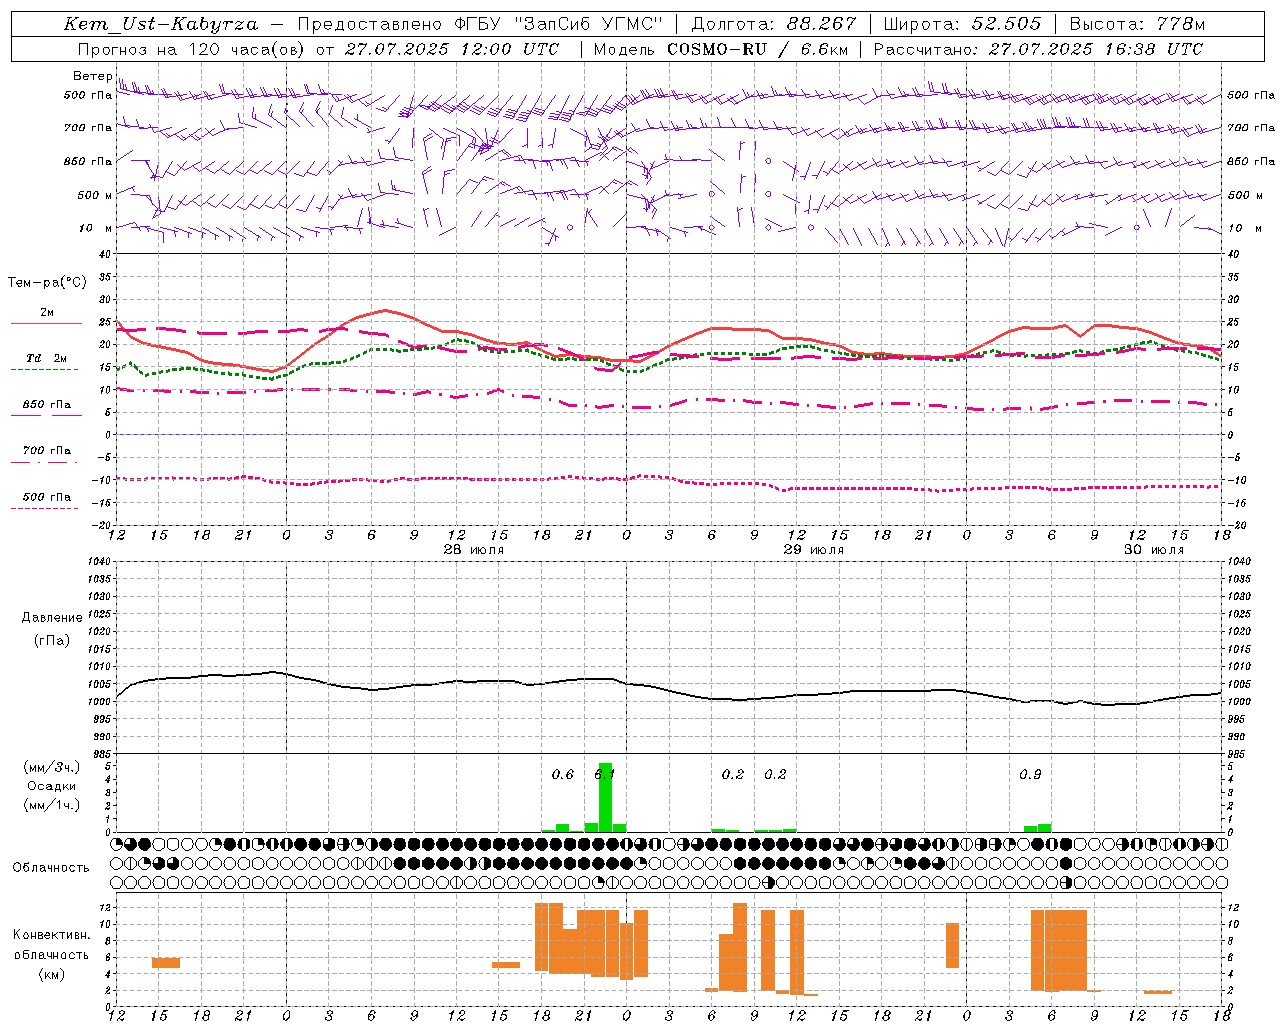Viewport: 1280px width, 1024px height.
Task: Click the Ветер wind section label
Action: coord(93,76)
